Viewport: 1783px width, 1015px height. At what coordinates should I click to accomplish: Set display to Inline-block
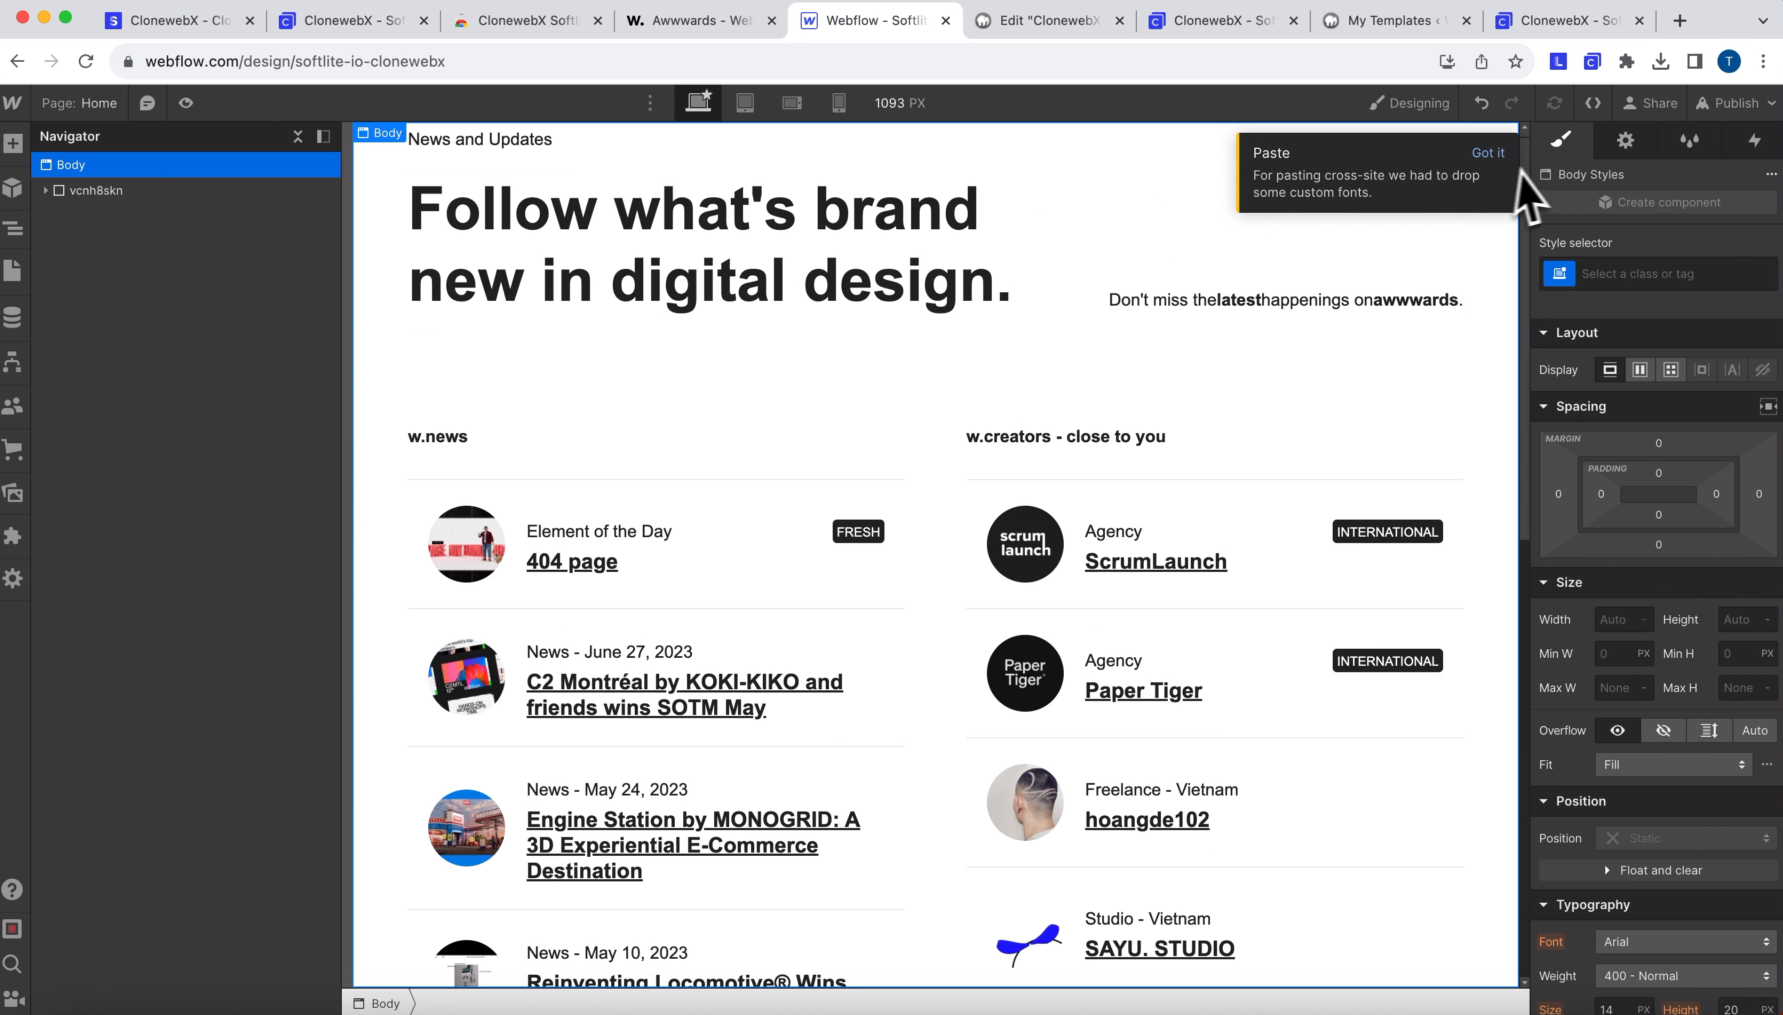click(1702, 370)
